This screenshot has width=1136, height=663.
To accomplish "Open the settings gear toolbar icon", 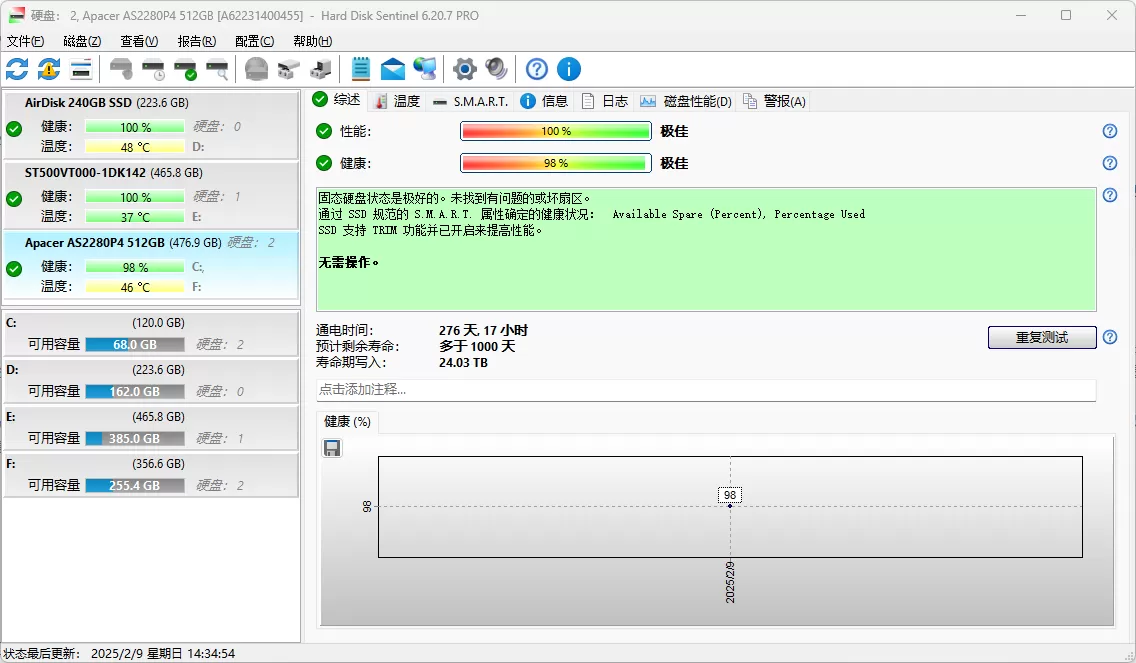I will coord(463,69).
